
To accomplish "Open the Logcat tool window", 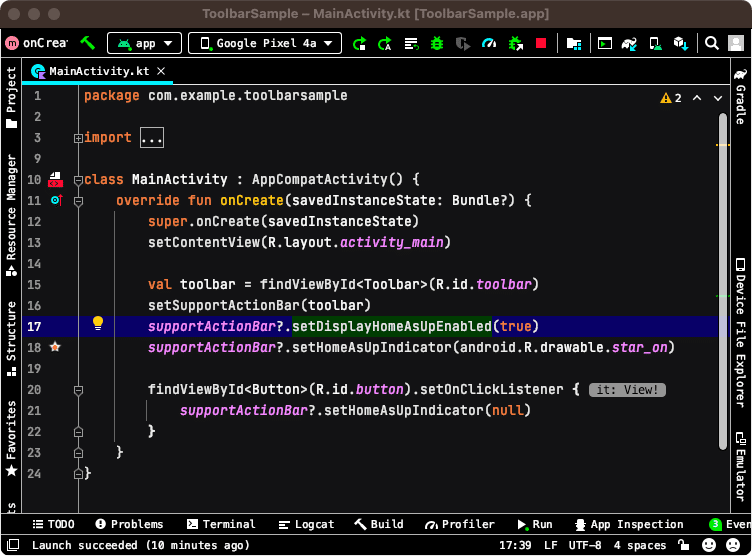I will click(306, 524).
